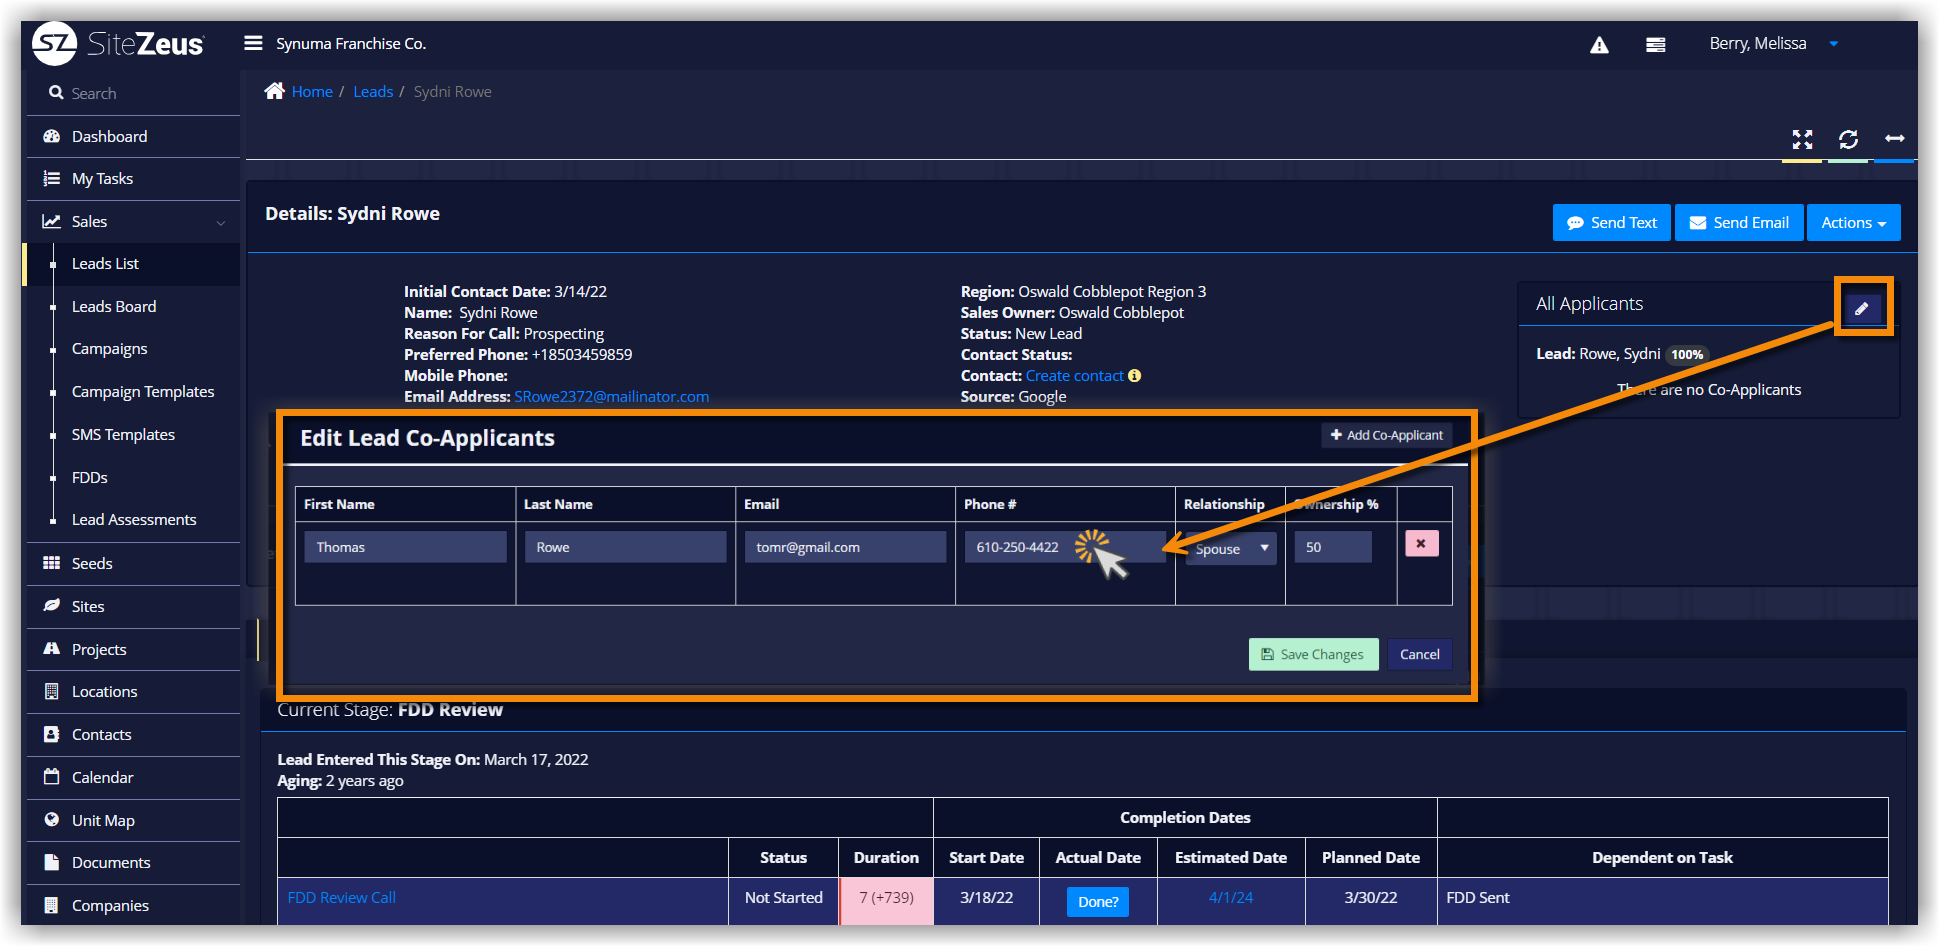Click the My Tasks list icon

(x=52, y=179)
